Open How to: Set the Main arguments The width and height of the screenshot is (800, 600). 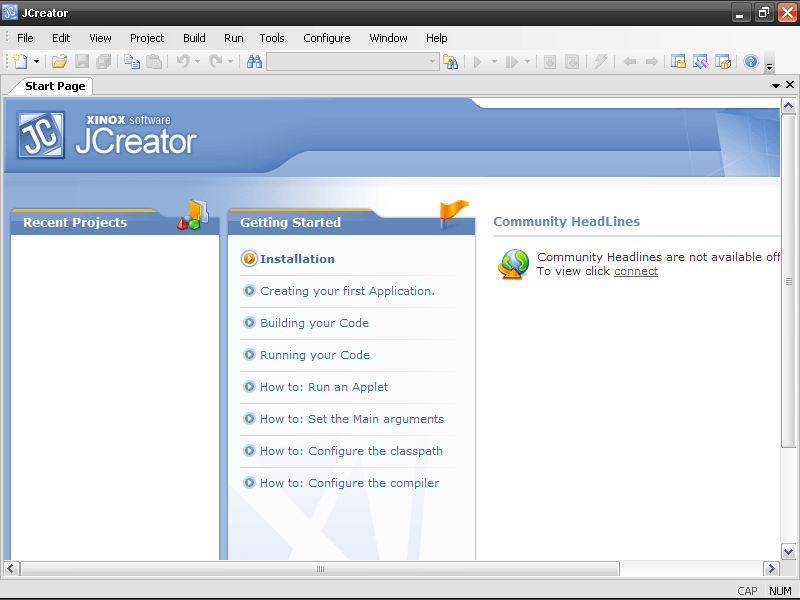tap(352, 419)
